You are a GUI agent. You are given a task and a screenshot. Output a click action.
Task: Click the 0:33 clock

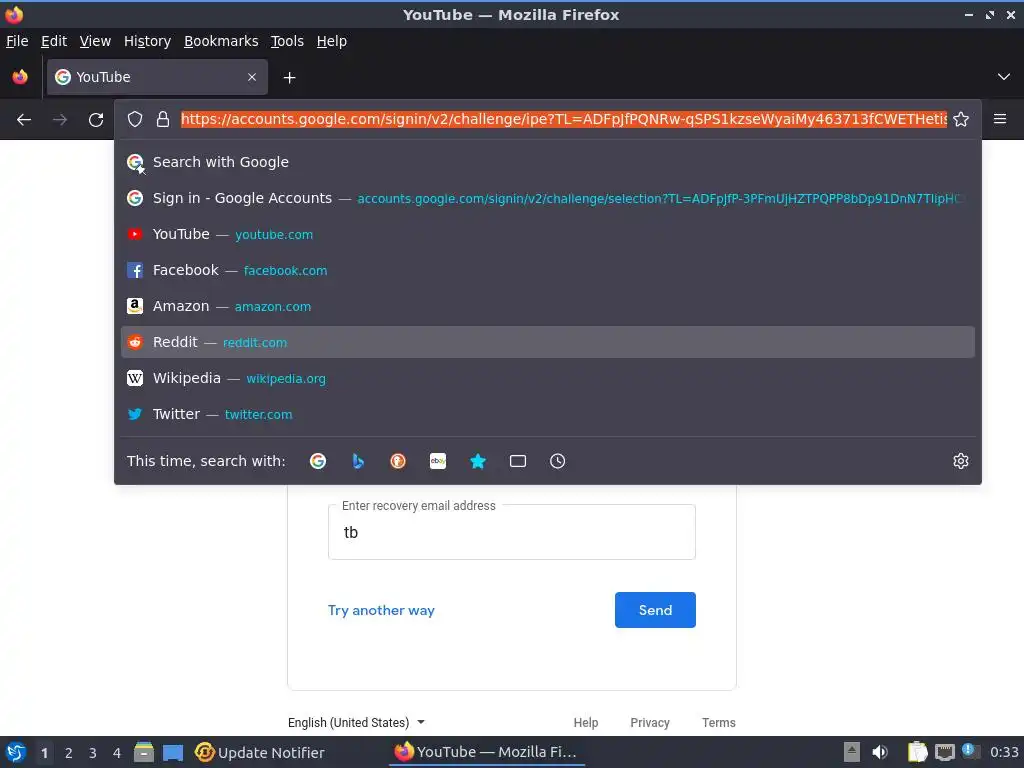(x=1004, y=752)
